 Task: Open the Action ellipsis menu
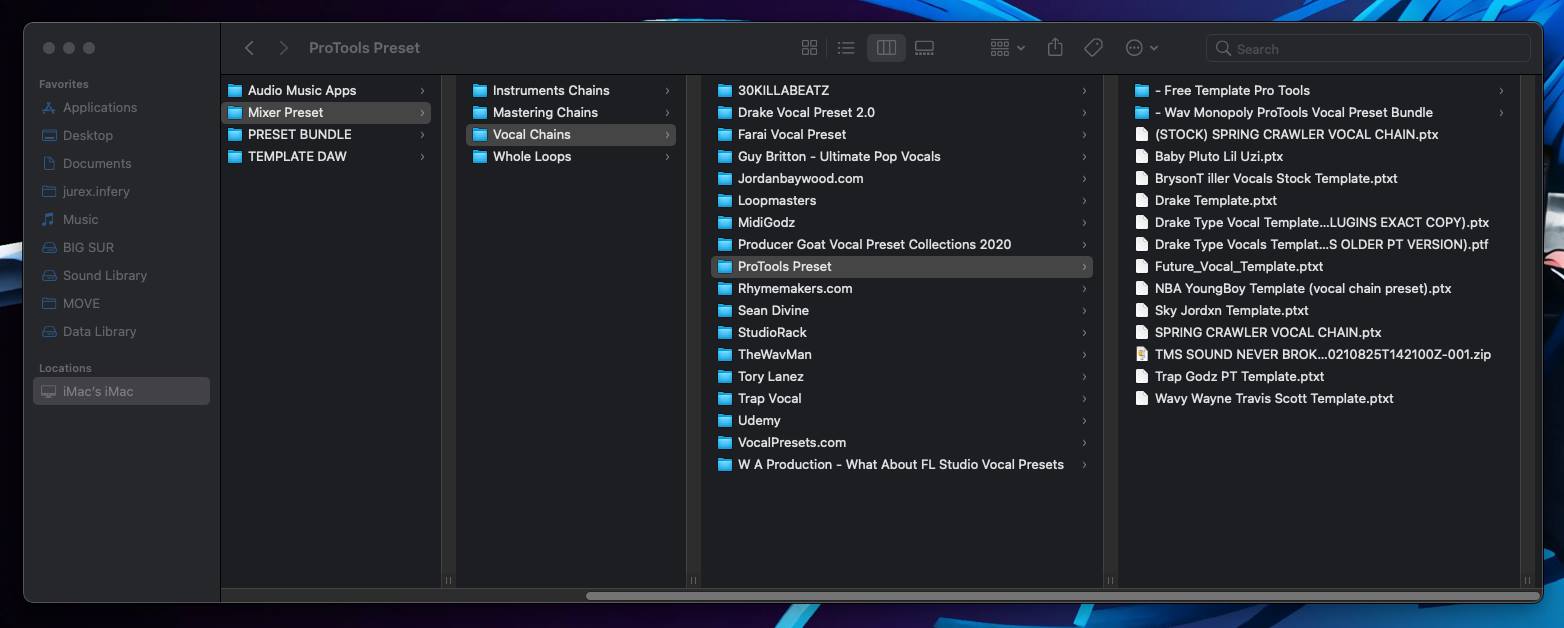(1142, 48)
